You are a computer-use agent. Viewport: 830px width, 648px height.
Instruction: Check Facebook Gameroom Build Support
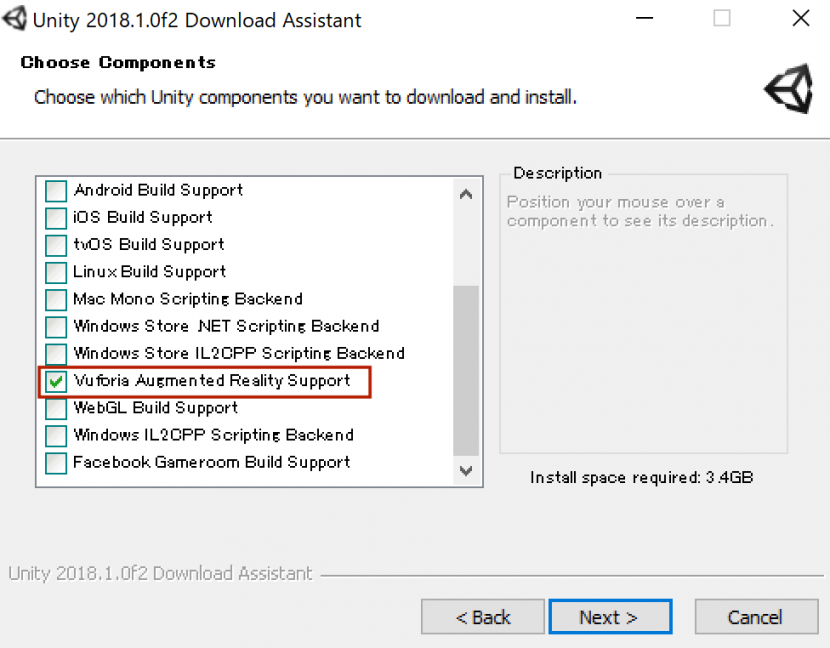(57, 463)
